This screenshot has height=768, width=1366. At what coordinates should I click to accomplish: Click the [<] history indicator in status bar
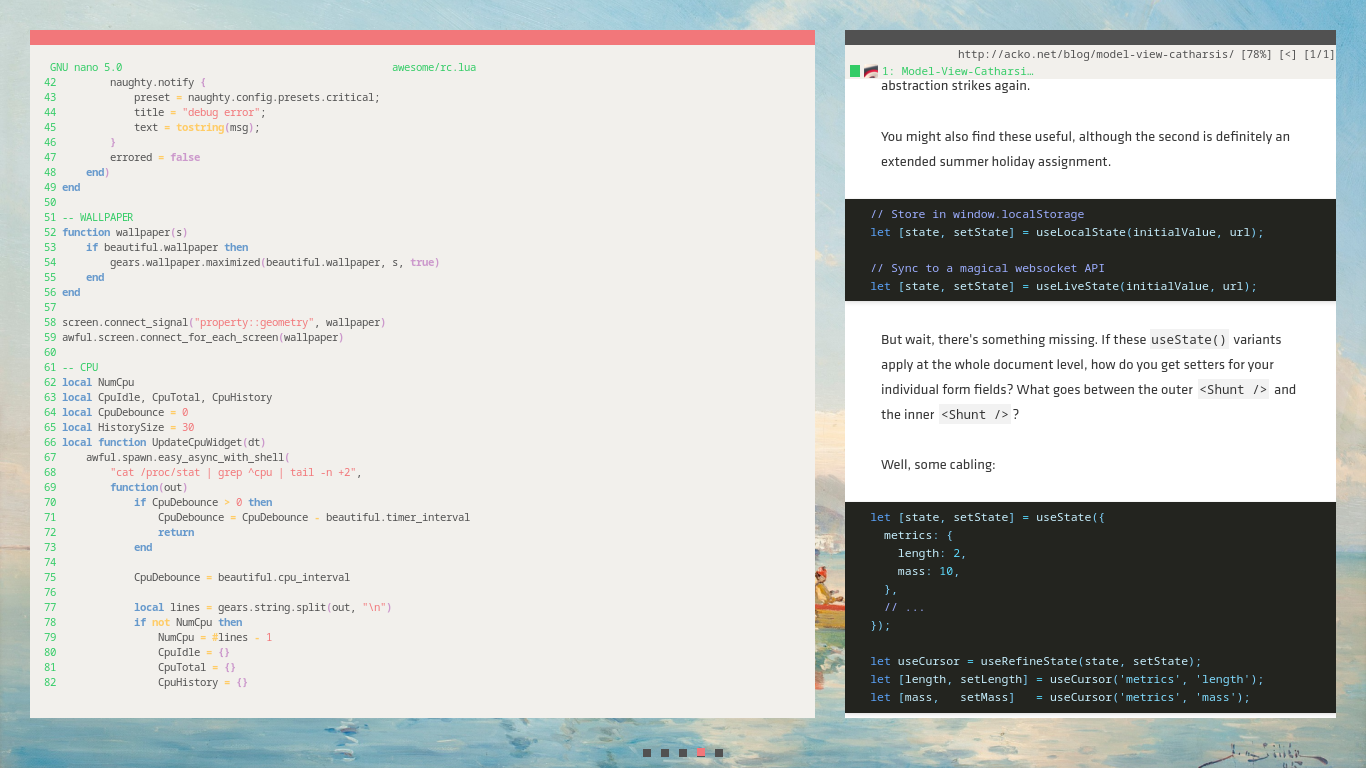tap(1288, 54)
